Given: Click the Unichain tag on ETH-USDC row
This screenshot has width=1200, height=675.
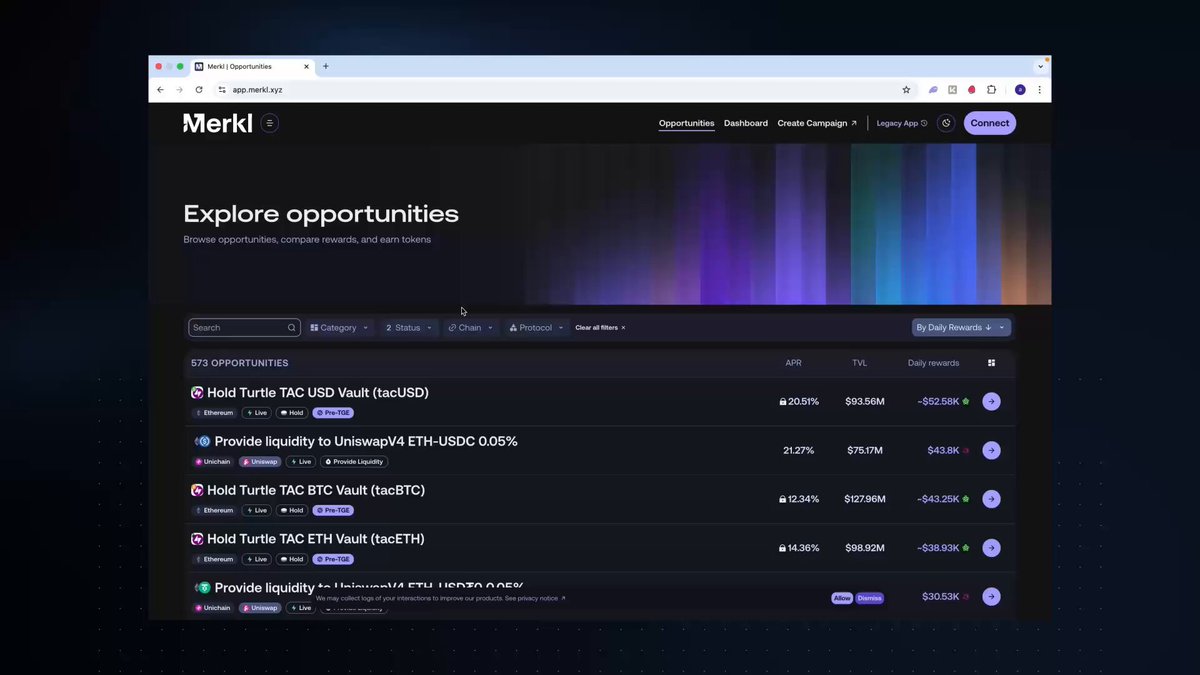Looking at the screenshot, I should click(x=213, y=462).
